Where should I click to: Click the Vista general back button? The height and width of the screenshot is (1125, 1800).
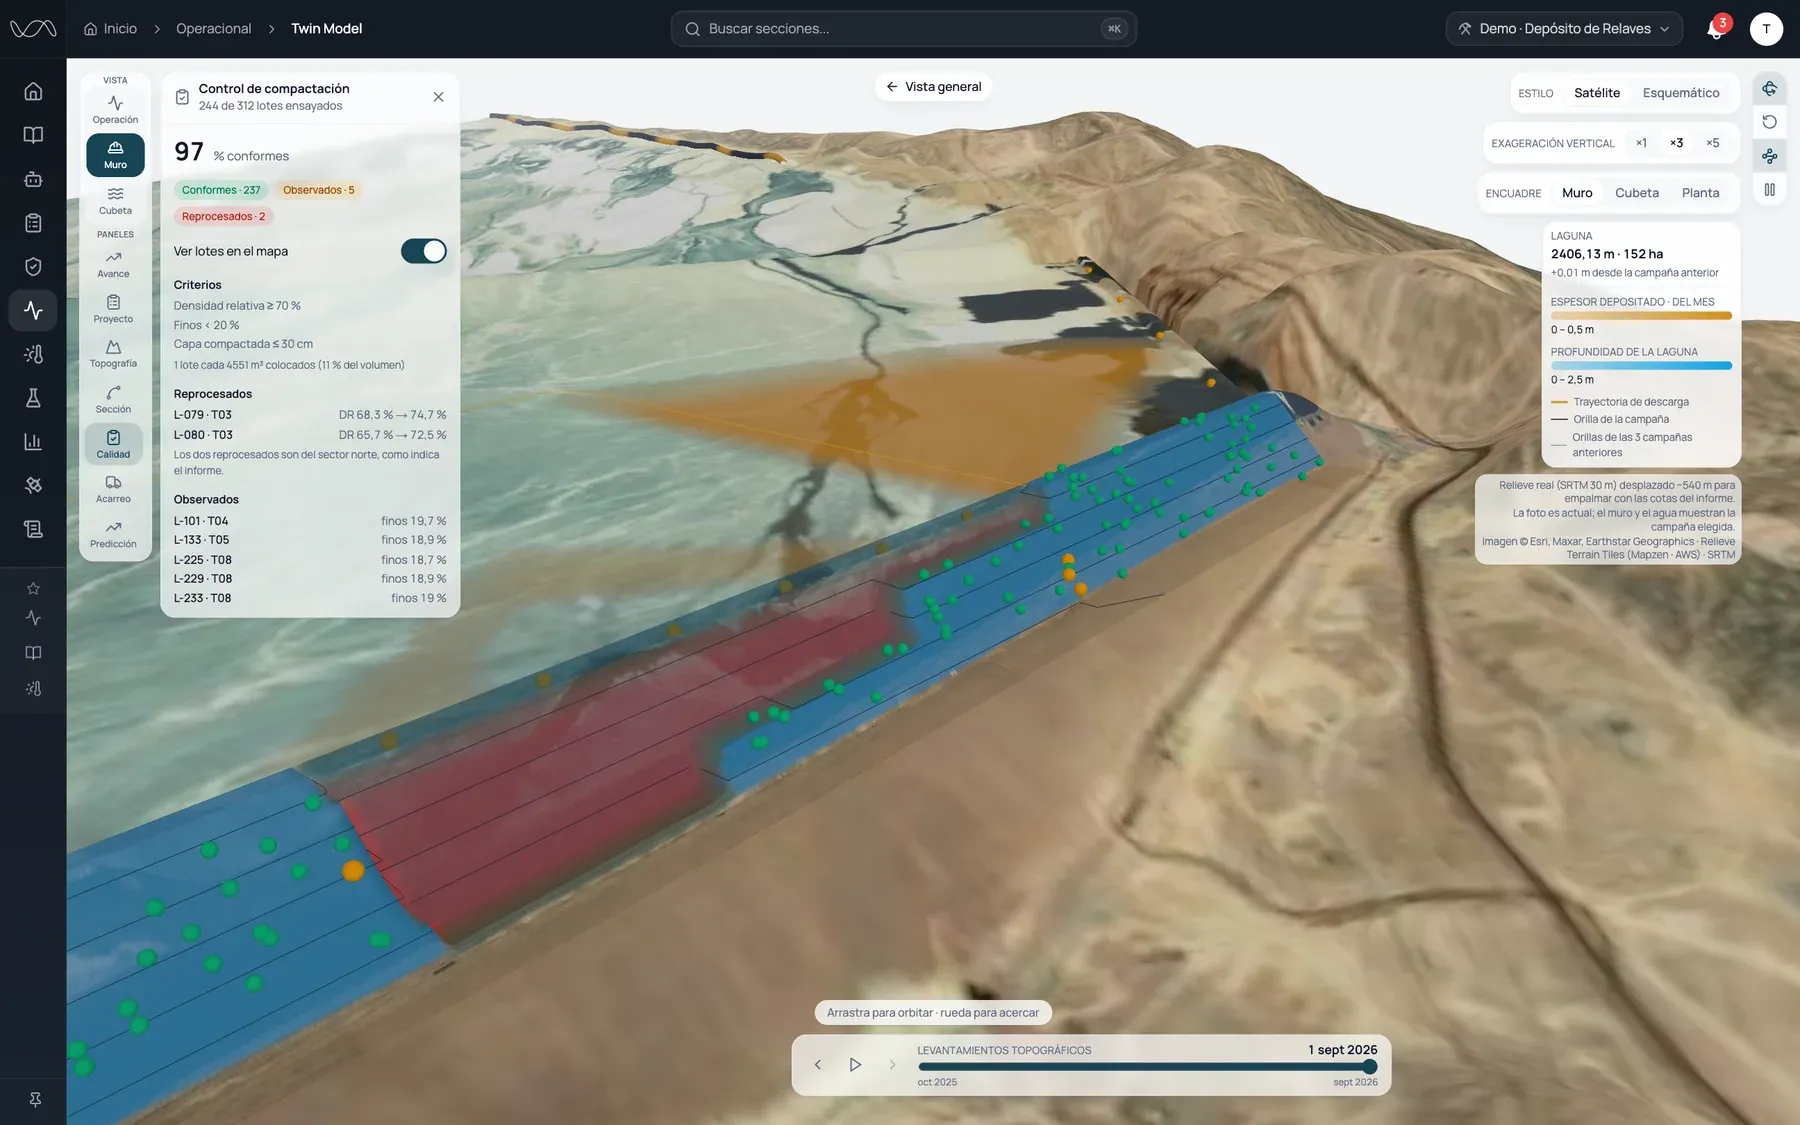[x=934, y=87]
